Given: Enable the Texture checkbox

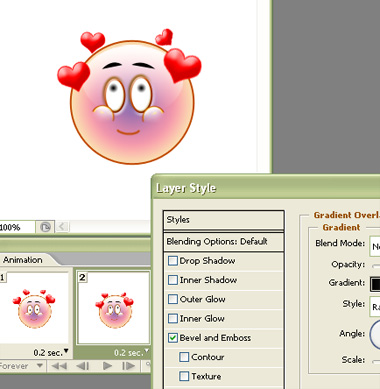Looking at the screenshot, I should tap(184, 376).
